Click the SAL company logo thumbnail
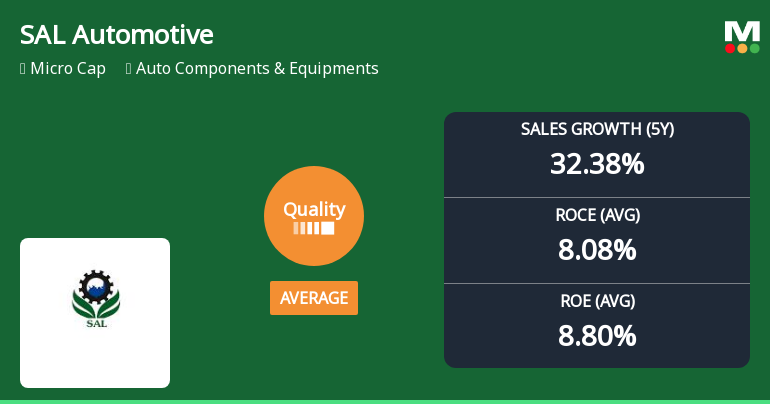This screenshot has width=770, height=404. [95, 313]
